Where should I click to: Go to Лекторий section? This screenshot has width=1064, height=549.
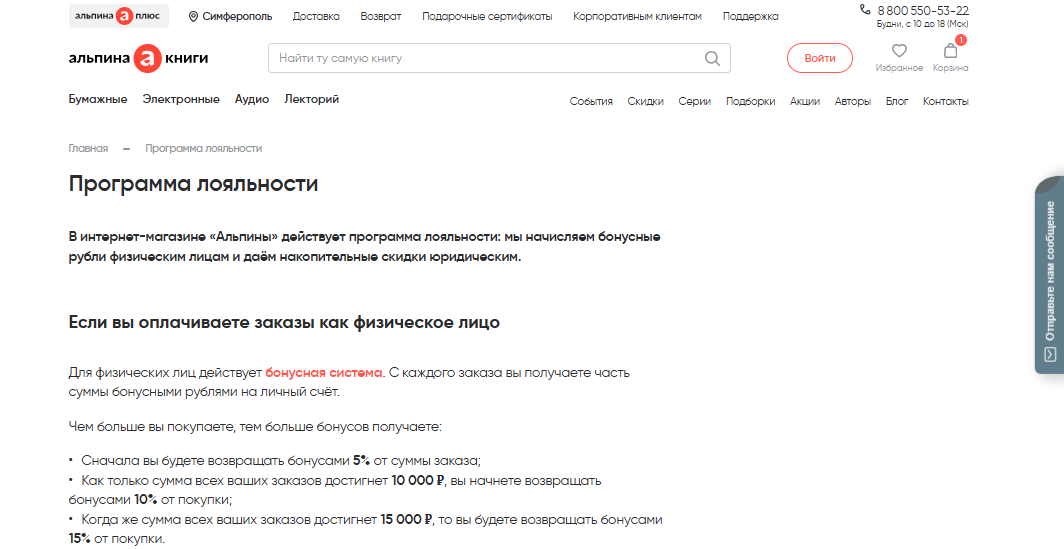[x=311, y=99]
